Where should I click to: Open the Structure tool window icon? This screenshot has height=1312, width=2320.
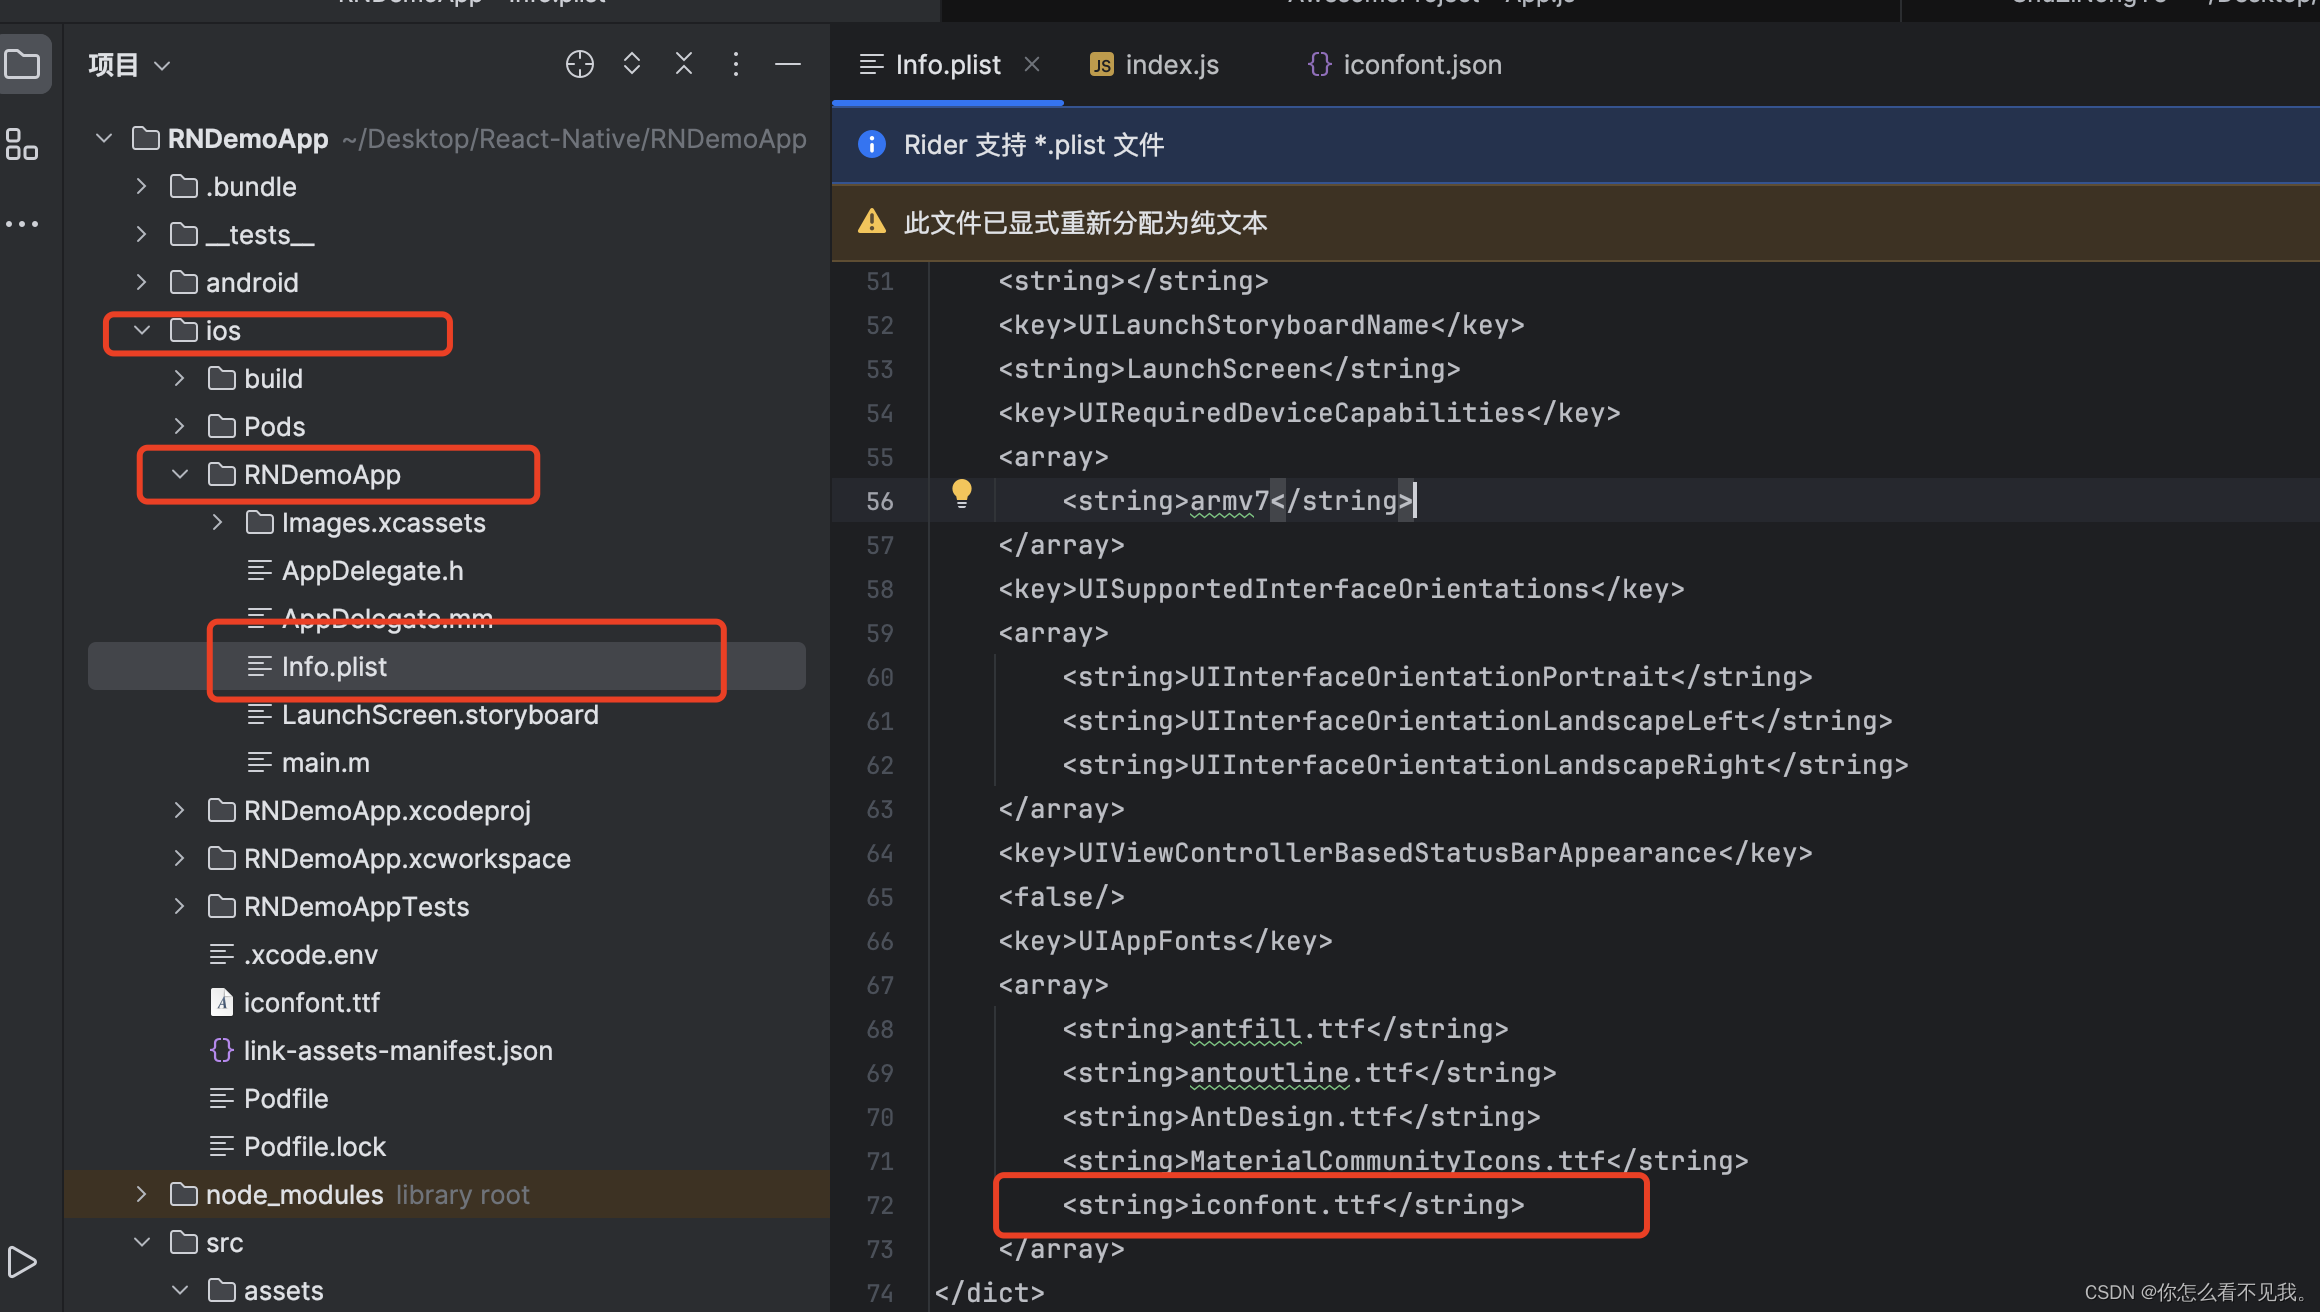pos(21,143)
